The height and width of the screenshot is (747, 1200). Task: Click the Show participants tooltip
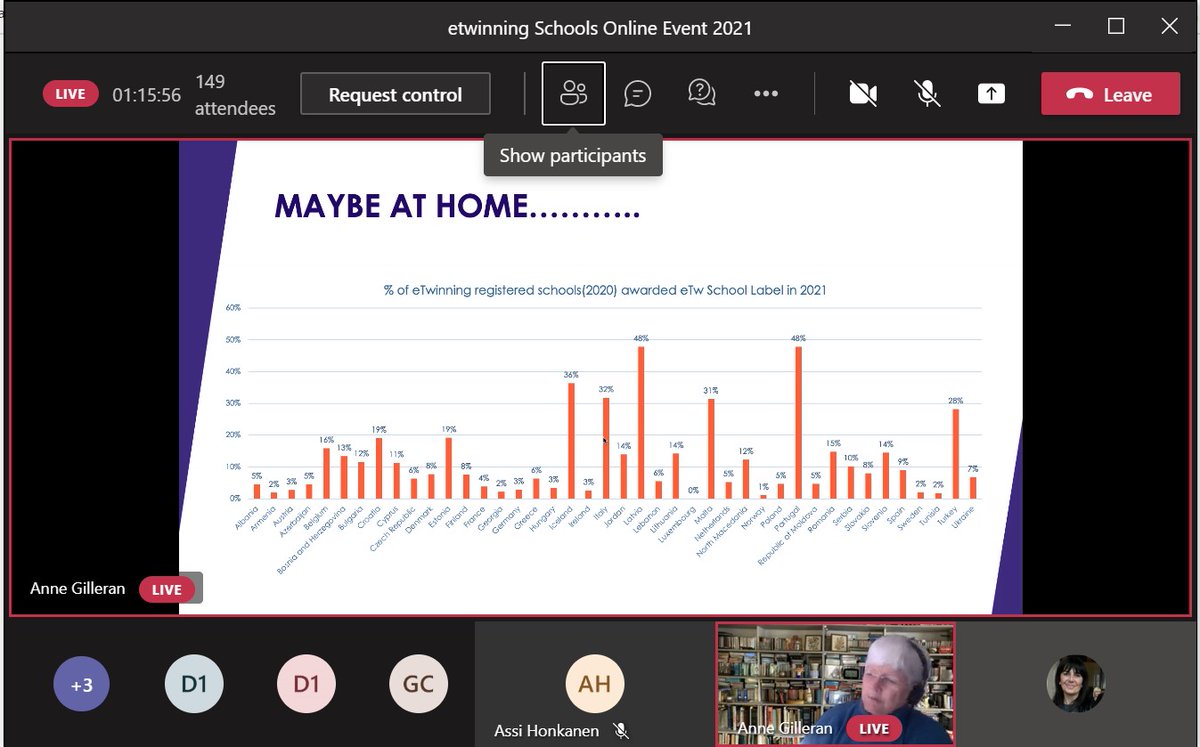(x=573, y=155)
